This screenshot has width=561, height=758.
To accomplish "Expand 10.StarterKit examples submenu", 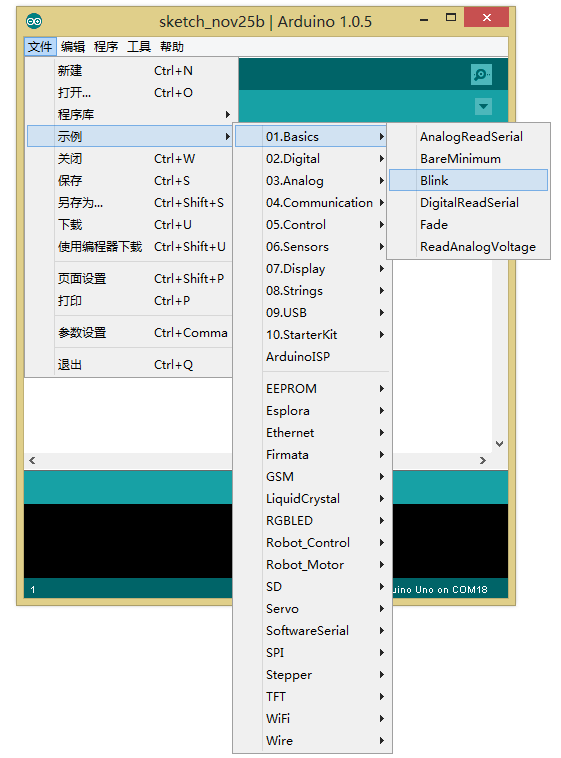I will coord(311,335).
